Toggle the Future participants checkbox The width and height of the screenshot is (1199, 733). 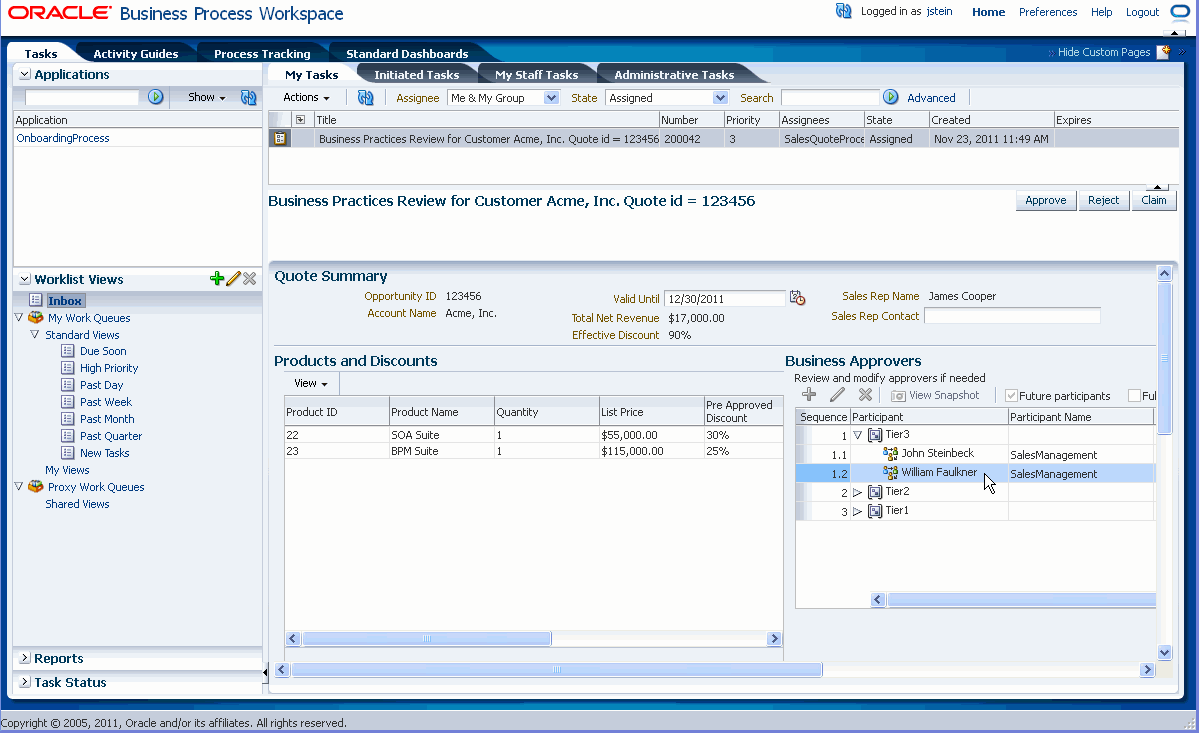pyautogui.click(x=1011, y=395)
